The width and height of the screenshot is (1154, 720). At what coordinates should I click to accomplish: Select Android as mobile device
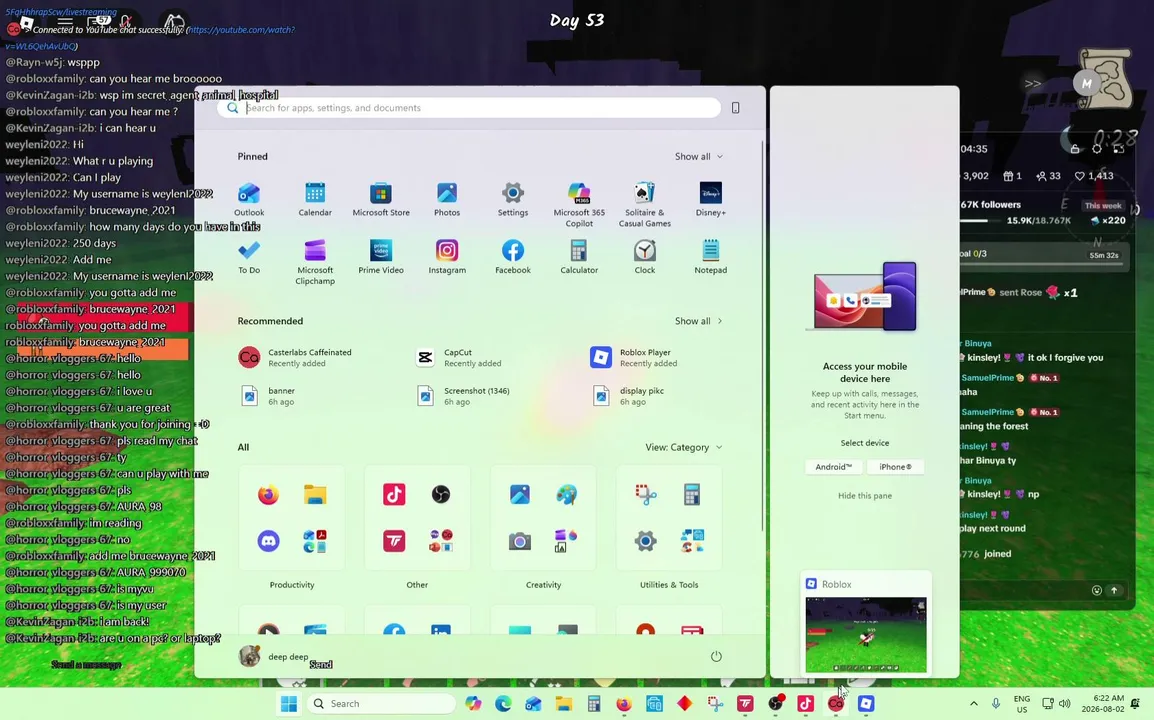coord(833,467)
